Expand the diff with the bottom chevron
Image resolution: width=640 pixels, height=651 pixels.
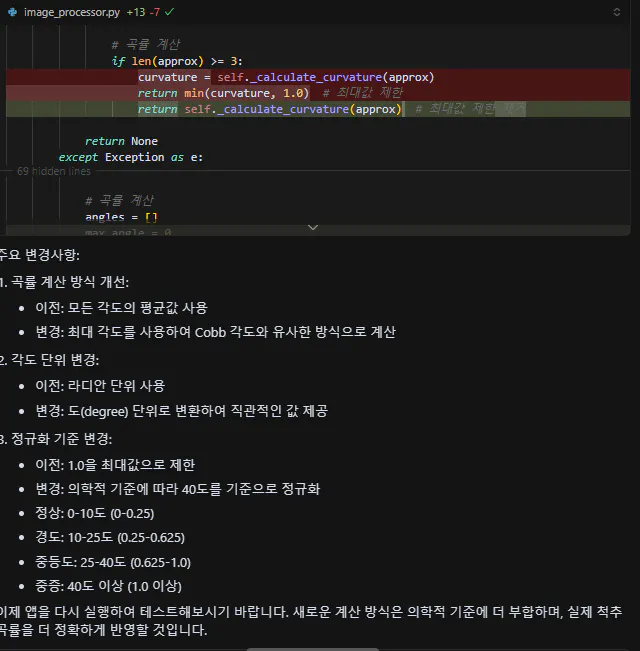313,228
